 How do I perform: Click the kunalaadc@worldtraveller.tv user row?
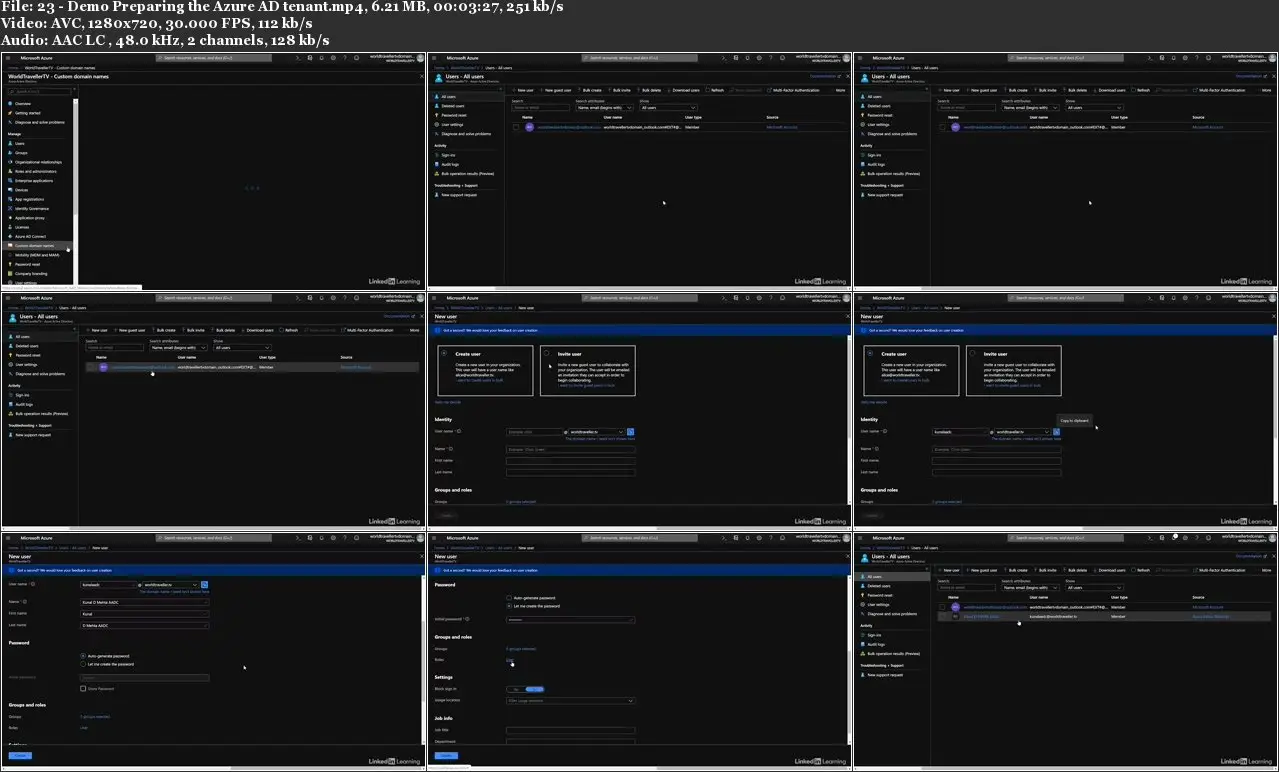point(1102,617)
